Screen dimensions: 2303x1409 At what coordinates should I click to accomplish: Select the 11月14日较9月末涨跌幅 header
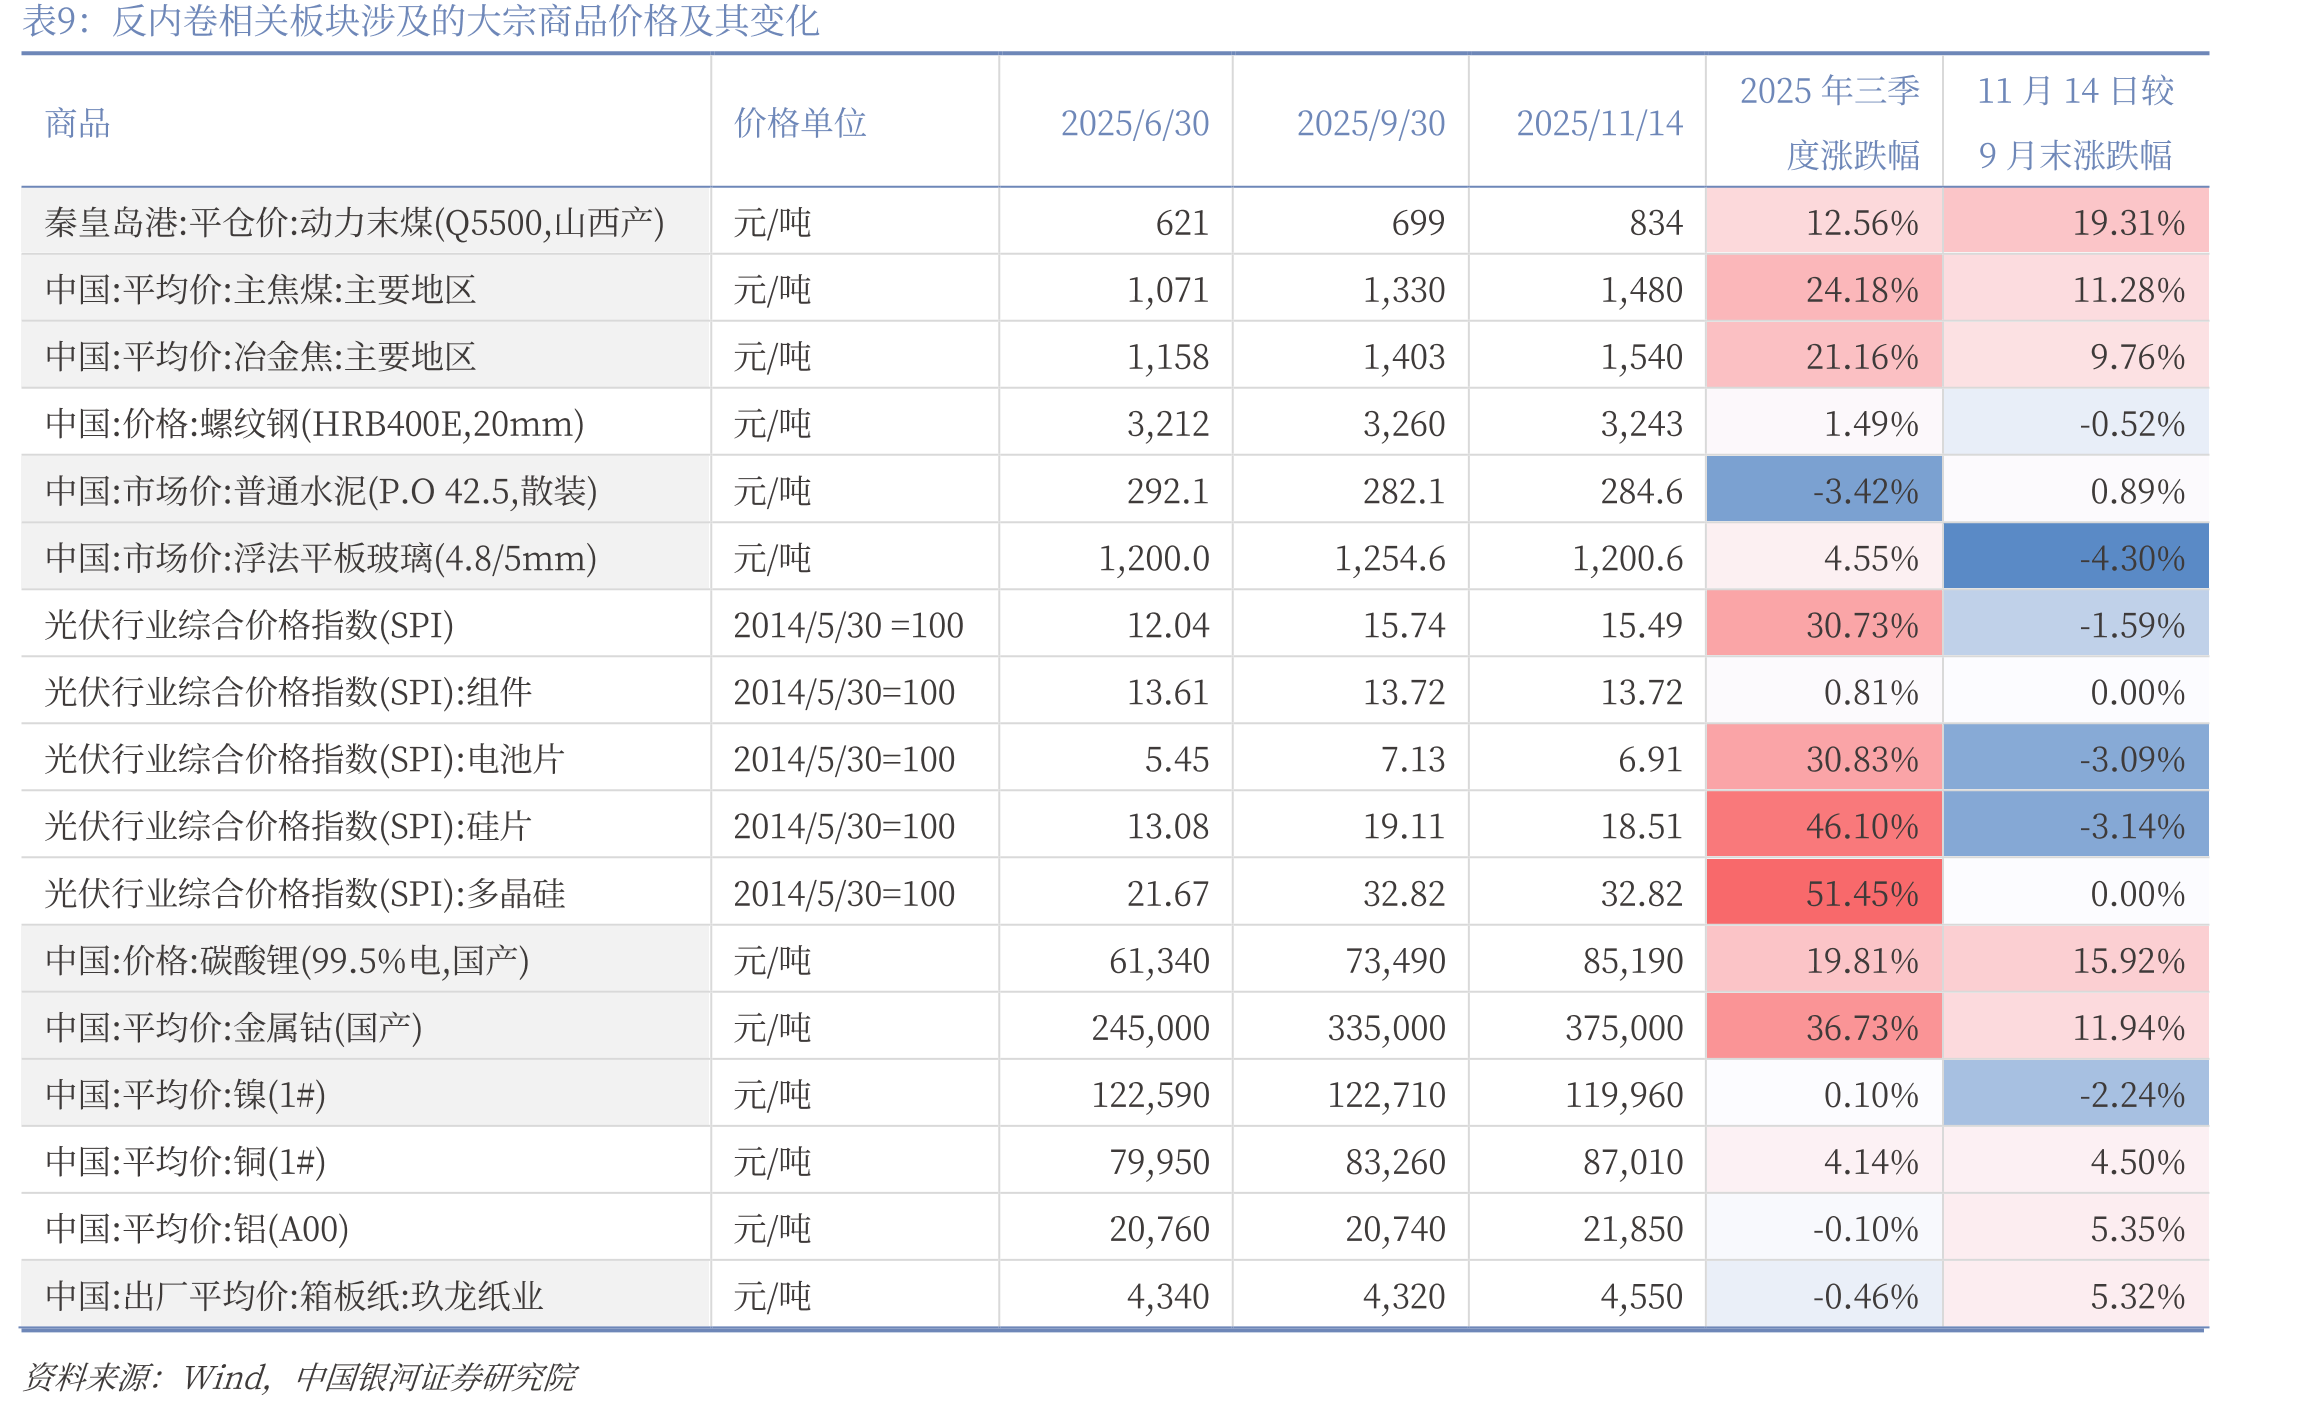(2076, 122)
